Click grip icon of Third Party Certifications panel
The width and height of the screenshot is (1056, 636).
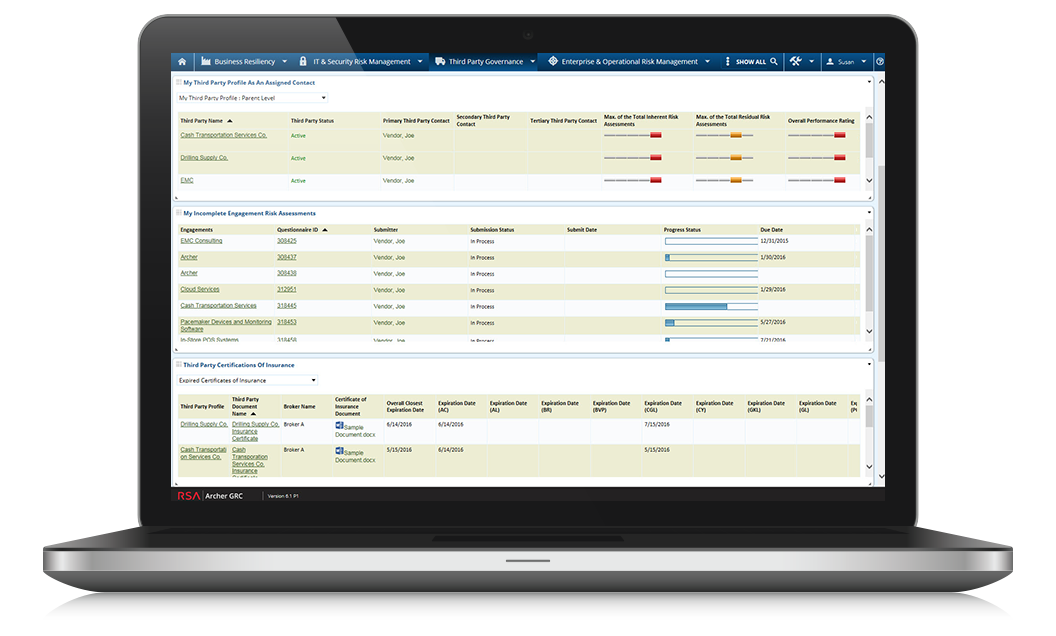[179, 364]
